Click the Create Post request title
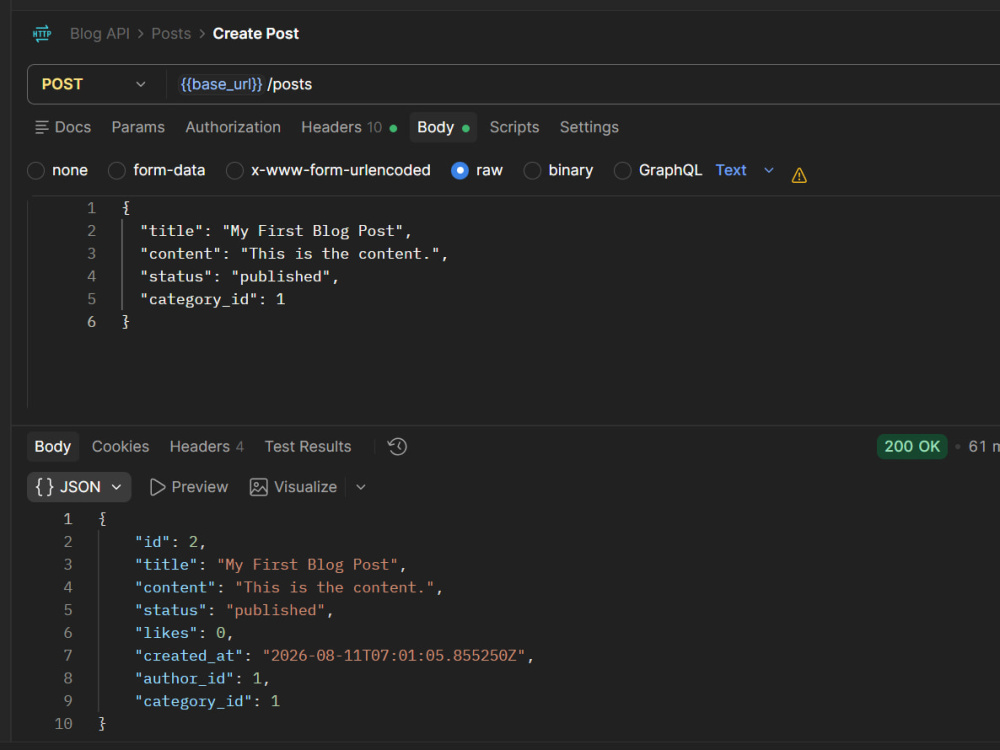Viewport: 1000px width, 750px height. pyautogui.click(x=256, y=34)
